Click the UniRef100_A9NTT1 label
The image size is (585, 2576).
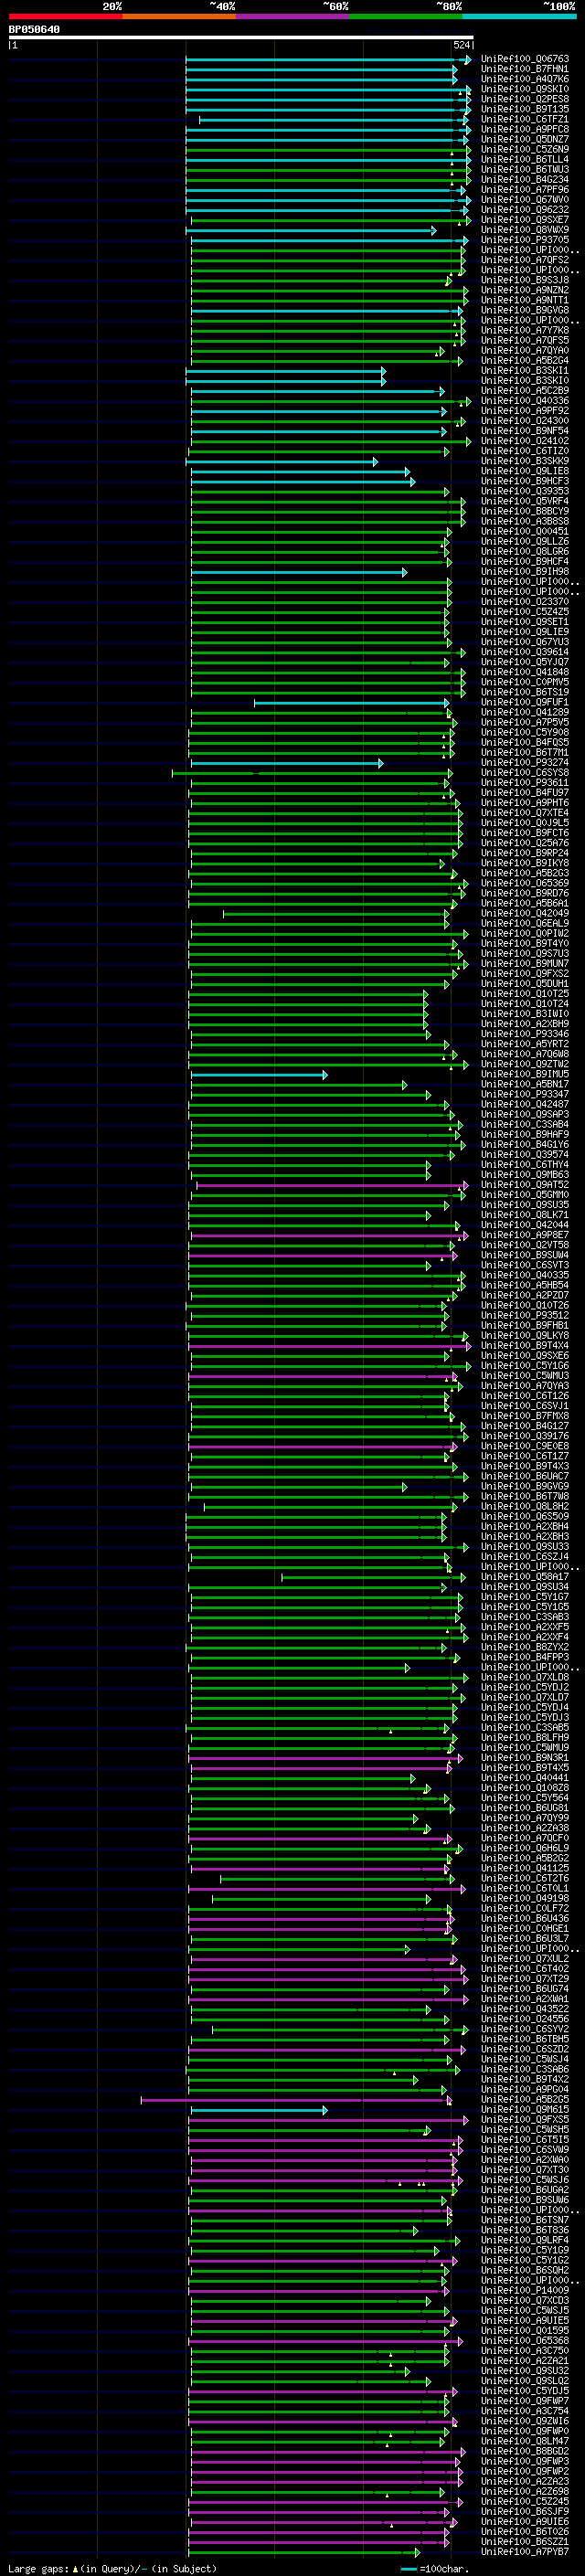pyautogui.click(x=525, y=301)
